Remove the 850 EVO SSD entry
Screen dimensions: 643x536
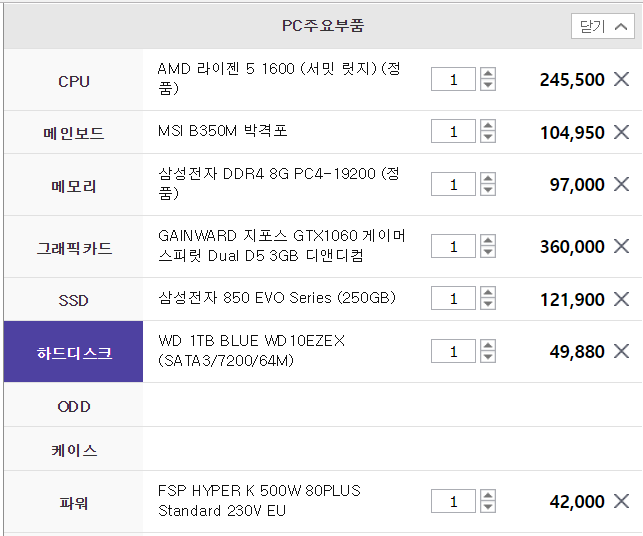[621, 299]
